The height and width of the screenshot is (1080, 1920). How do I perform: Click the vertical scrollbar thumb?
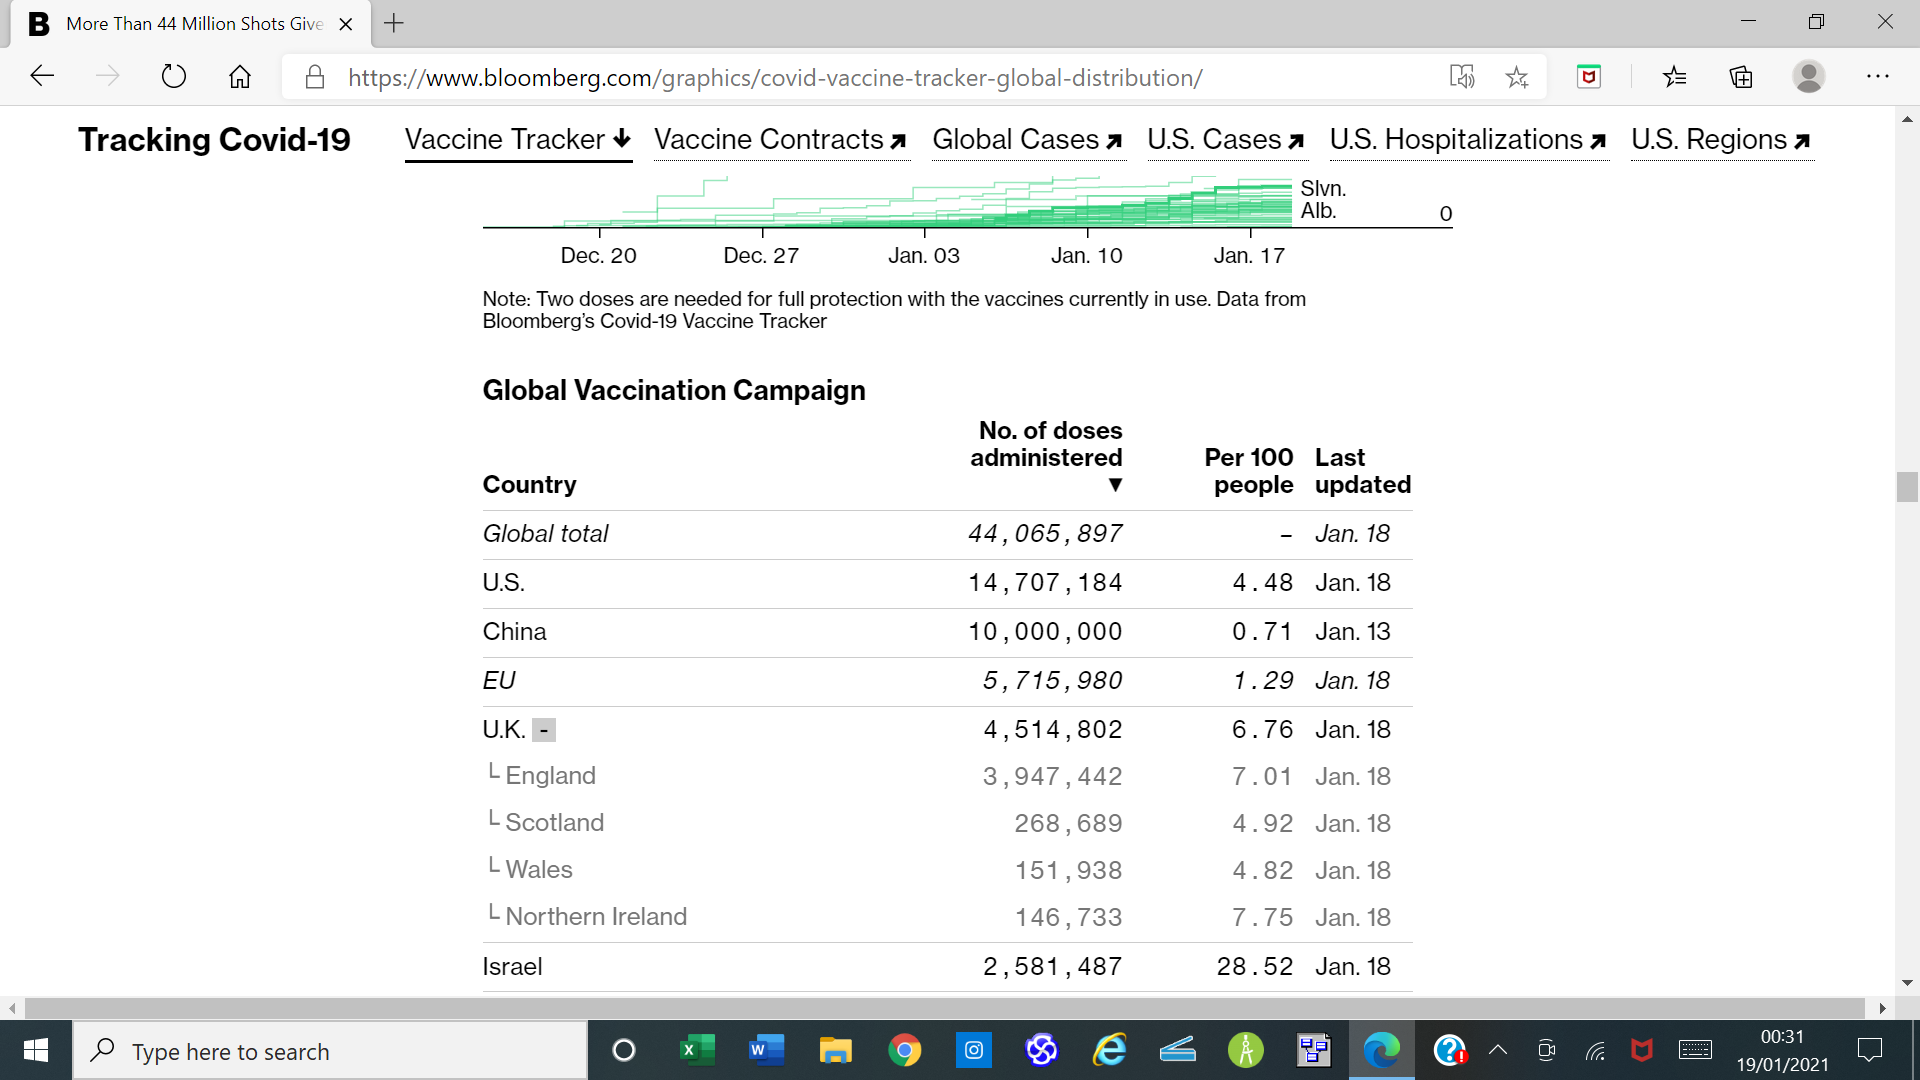1907,487
